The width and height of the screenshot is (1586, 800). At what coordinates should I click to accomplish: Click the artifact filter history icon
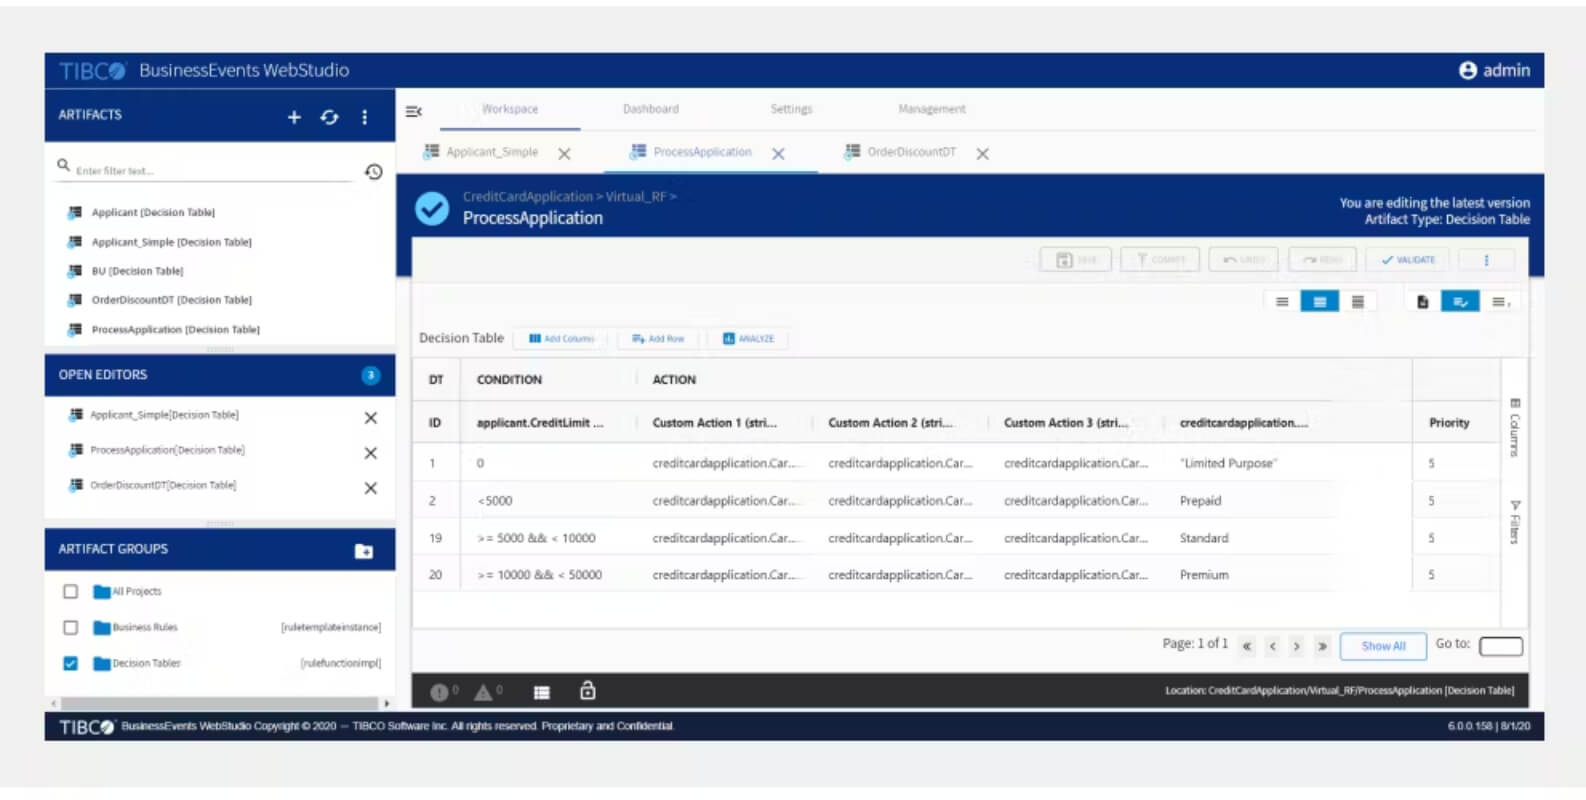pyautogui.click(x=373, y=172)
